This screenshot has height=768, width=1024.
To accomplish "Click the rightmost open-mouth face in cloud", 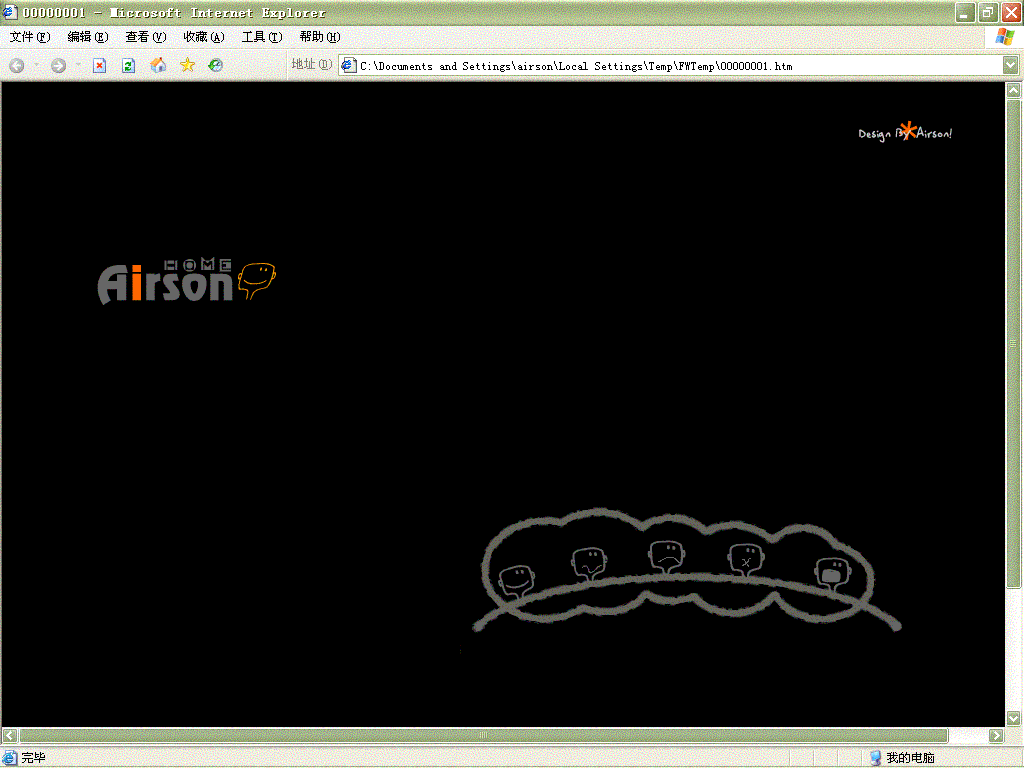I will [x=832, y=573].
